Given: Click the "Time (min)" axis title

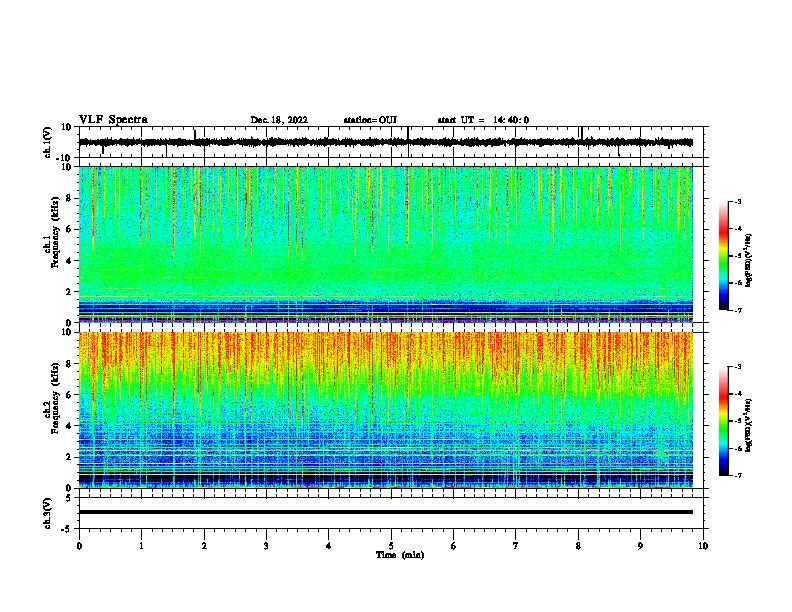Looking at the screenshot, I should [x=400, y=555].
